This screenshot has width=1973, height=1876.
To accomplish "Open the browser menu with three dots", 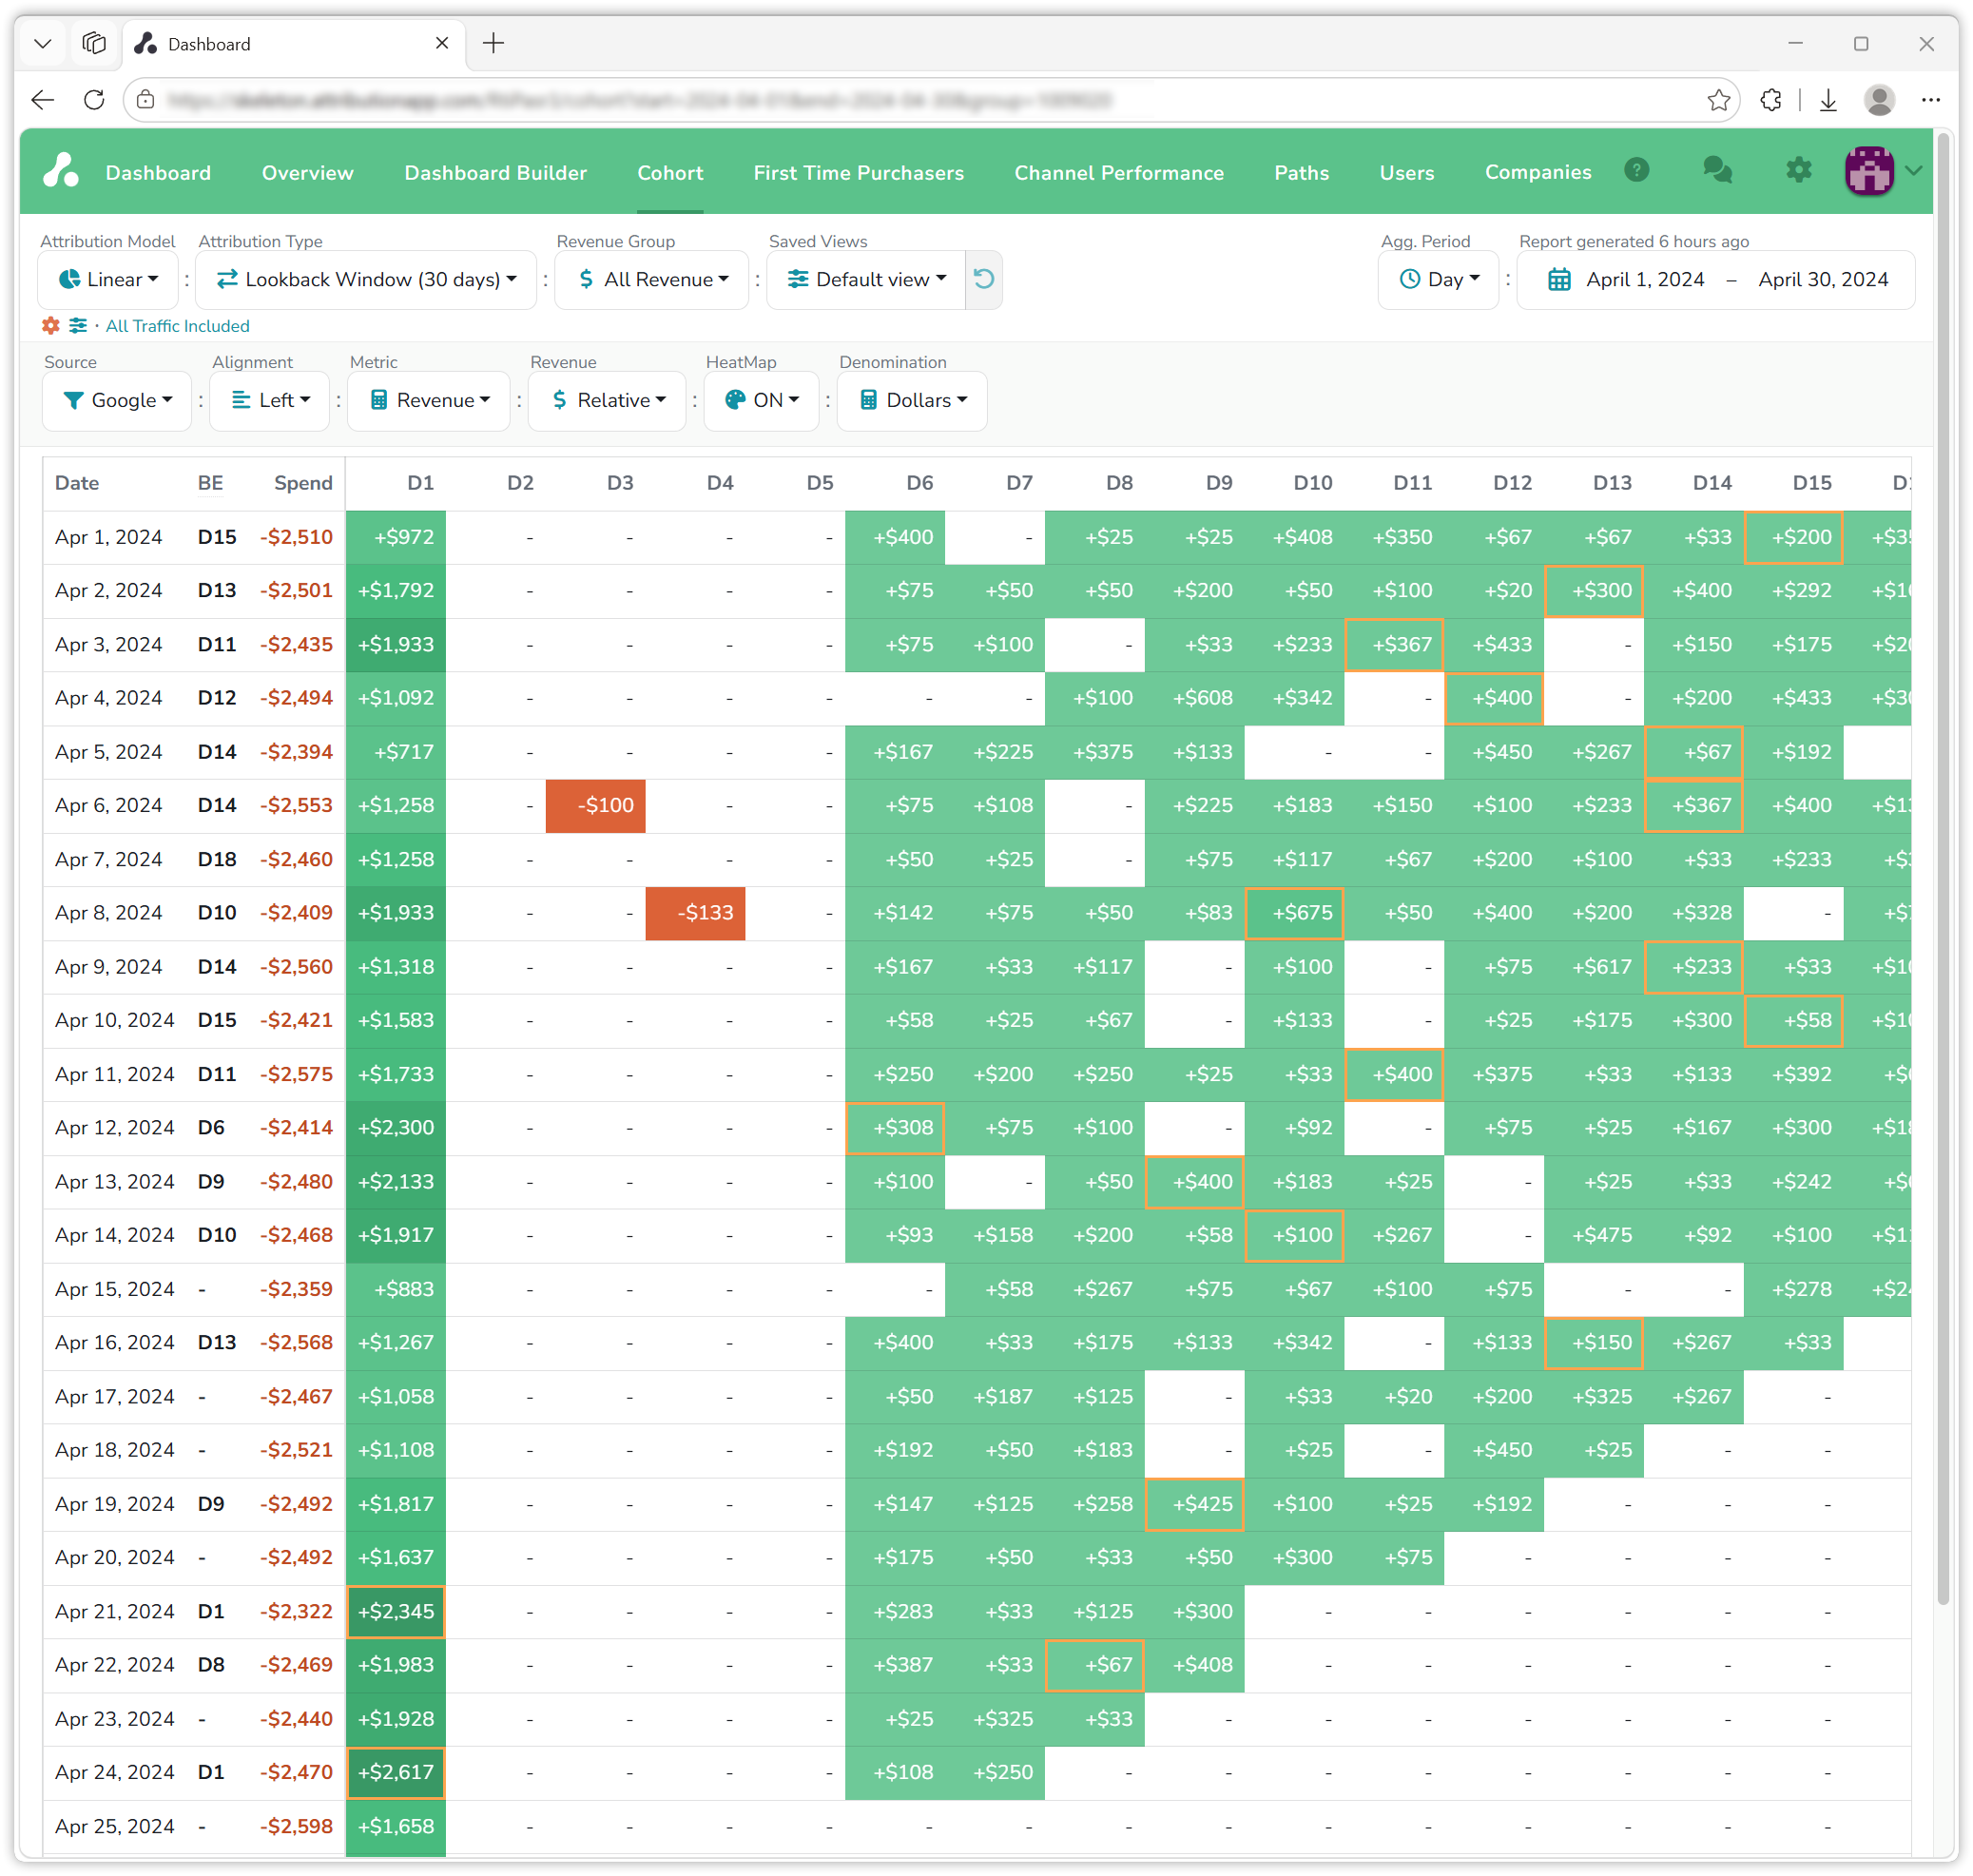I will click(1930, 100).
